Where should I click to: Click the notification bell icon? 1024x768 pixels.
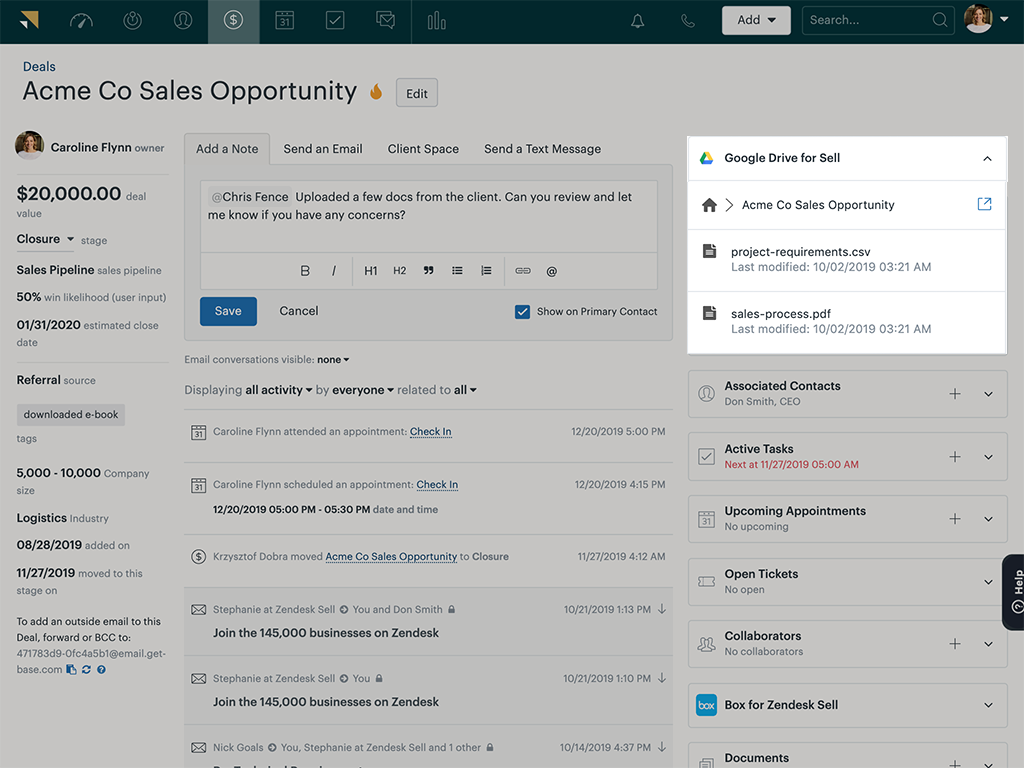[x=637, y=18]
